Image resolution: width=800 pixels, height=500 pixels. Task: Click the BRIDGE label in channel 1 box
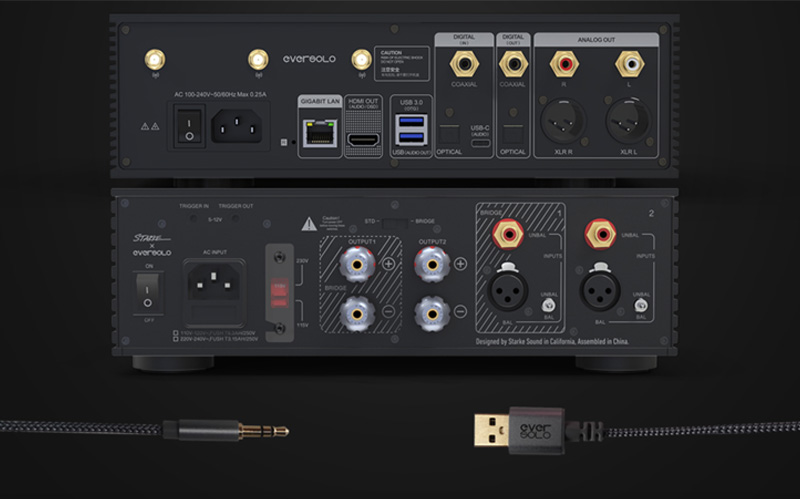pyautogui.click(x=491, y=212)
